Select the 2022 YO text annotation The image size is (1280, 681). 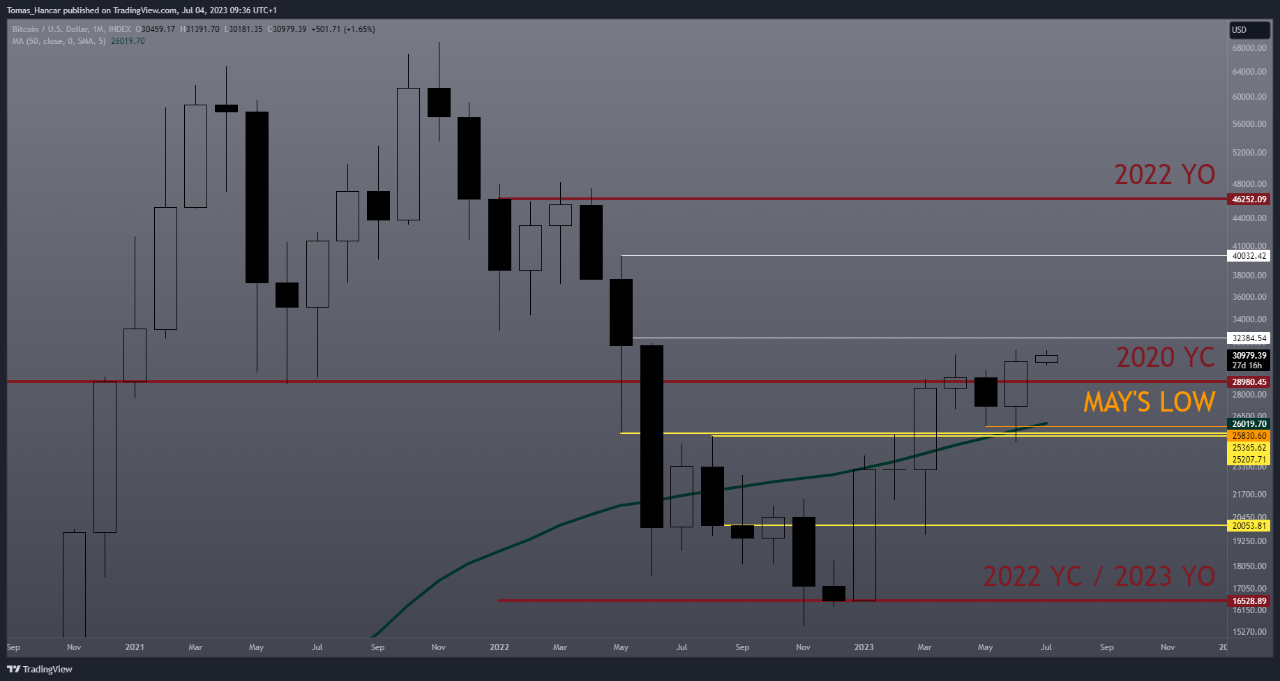(x=1165, y=174)
